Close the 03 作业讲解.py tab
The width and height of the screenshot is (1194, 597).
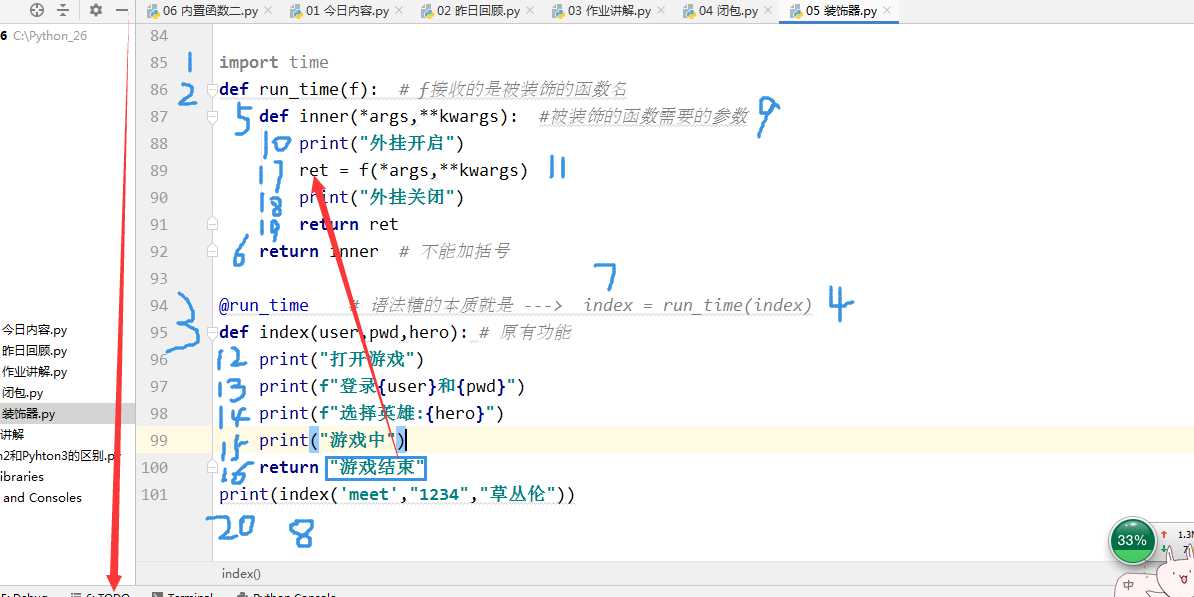click(x=662, y=11)
